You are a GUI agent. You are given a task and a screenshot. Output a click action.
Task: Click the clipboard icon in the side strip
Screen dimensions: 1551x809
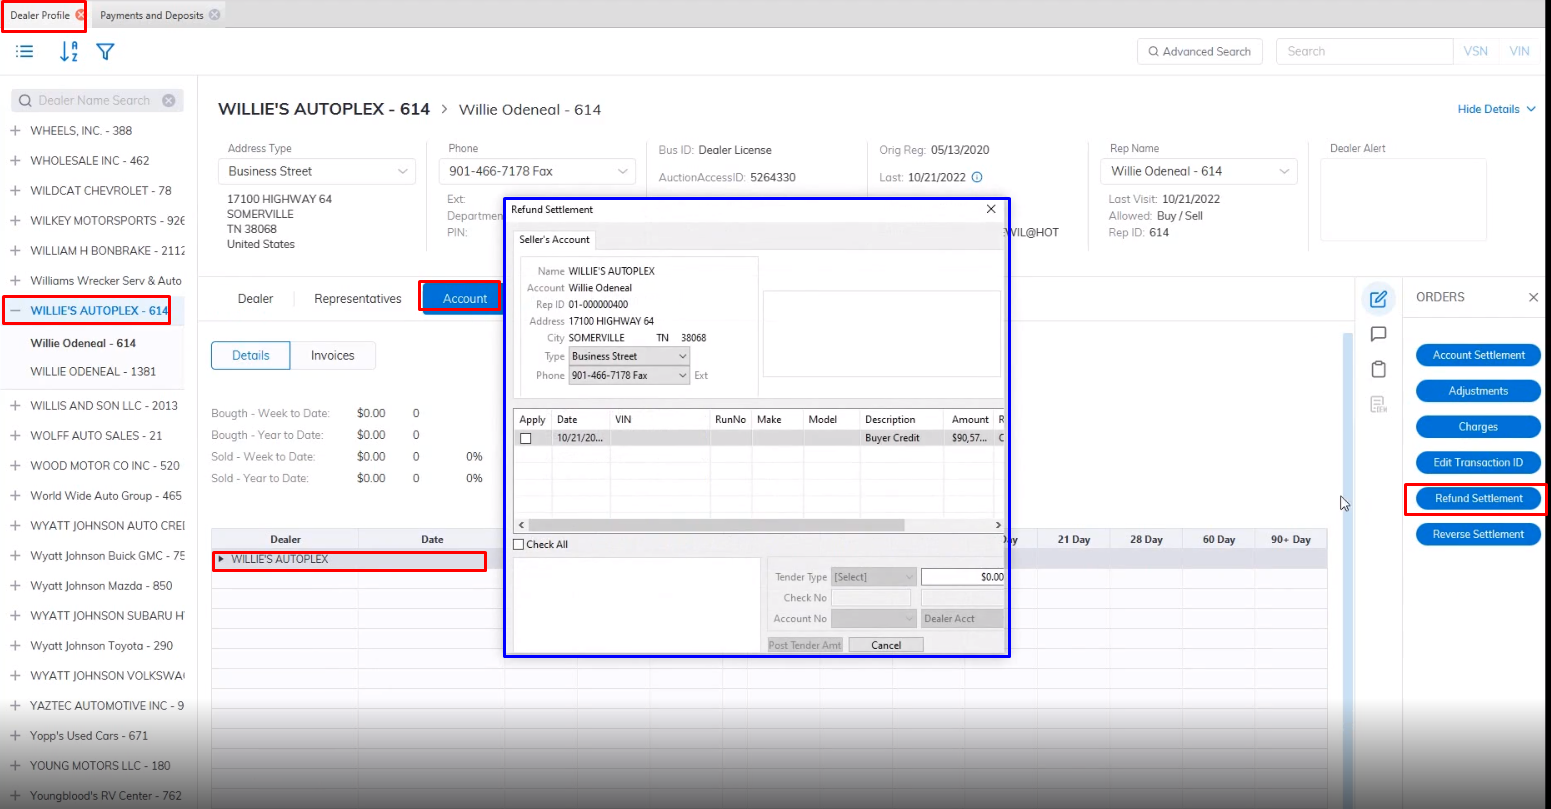coord(1378,369)
